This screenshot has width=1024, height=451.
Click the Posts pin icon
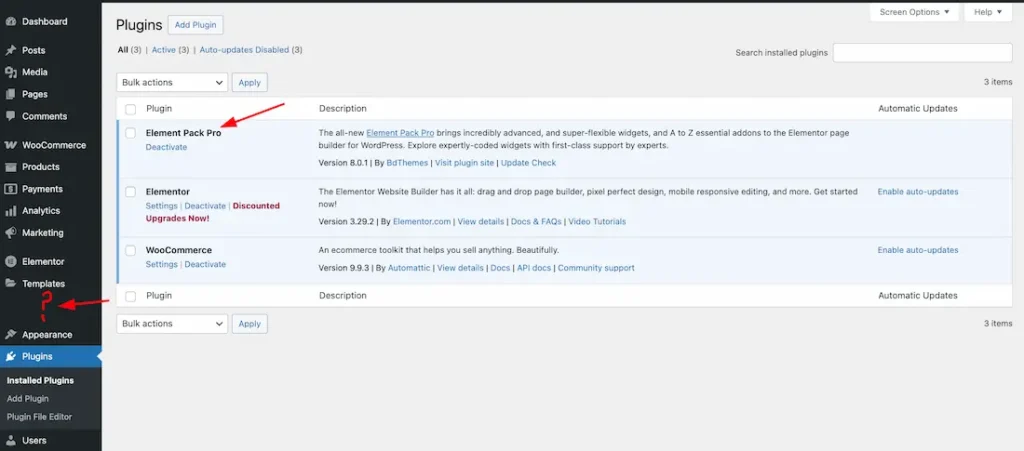pos(11,50)
